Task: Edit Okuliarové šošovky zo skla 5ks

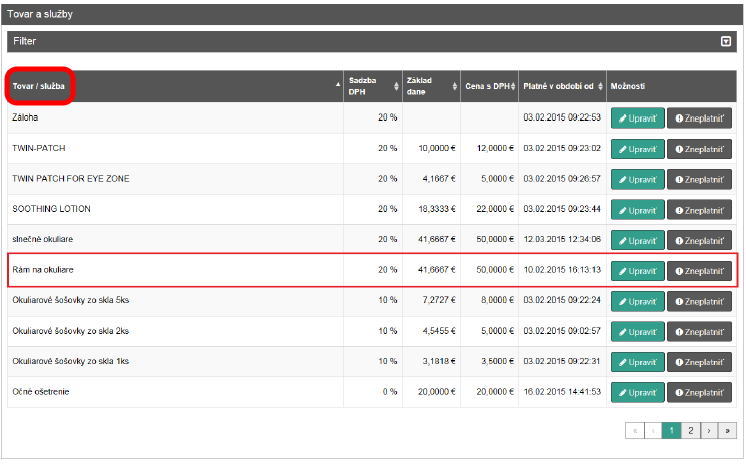Action: pos(637,302)
